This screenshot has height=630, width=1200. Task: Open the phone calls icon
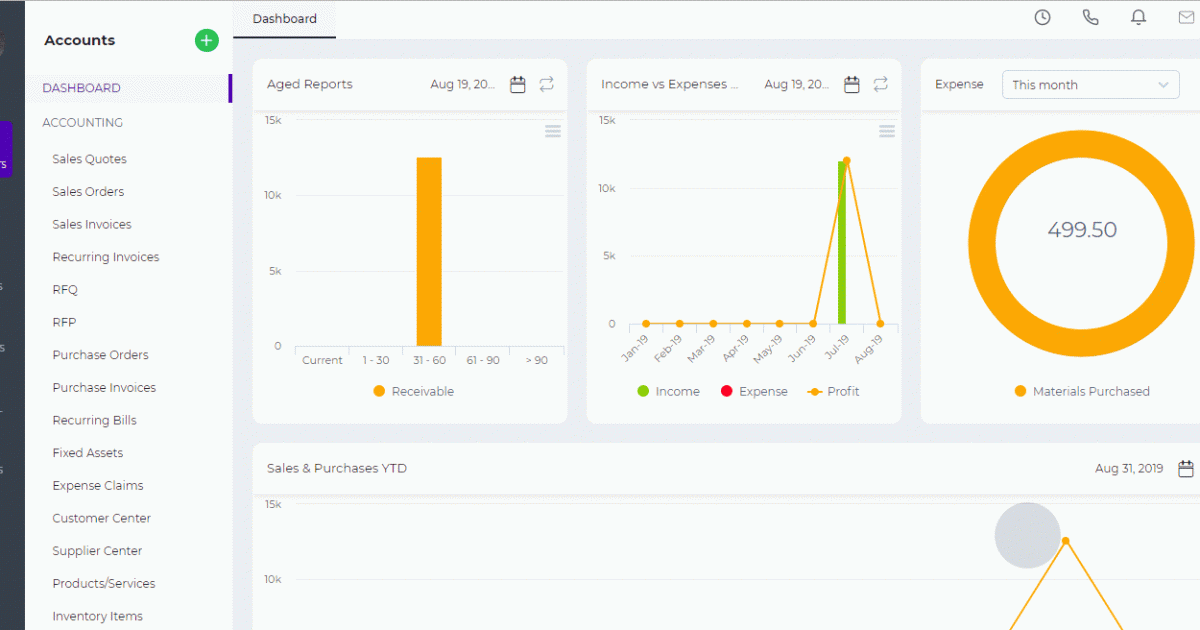click(x=1090, y=17)
